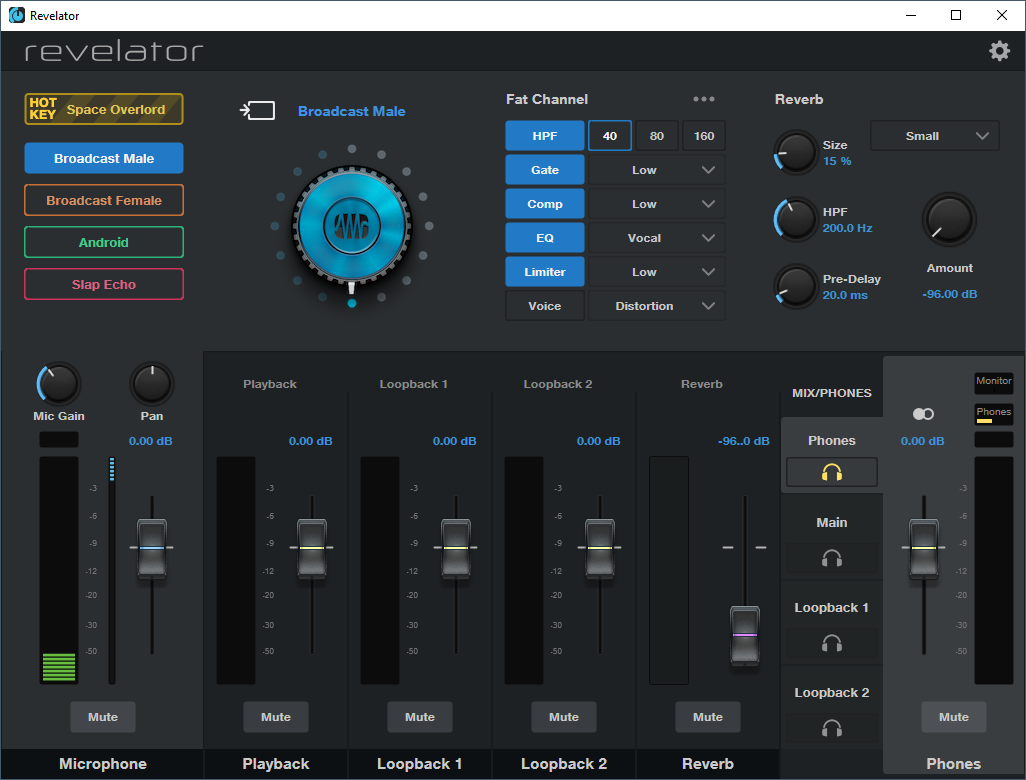Viewport: 1026px width, 780px height.
Task: Mute the Microphone channel
Action: pos(103,717)
